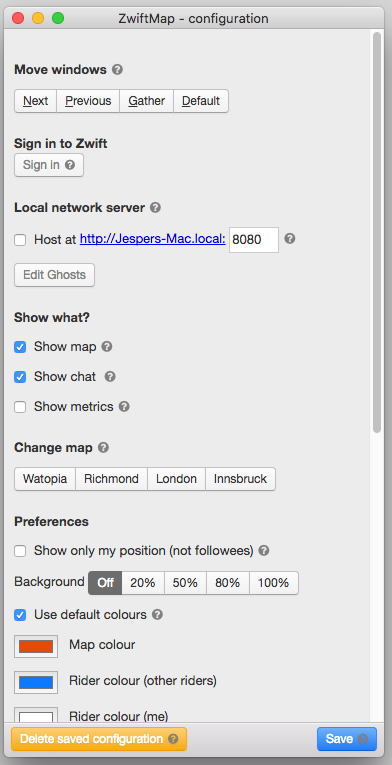Open Rider colour (me) white swatch

click(36, 715)
